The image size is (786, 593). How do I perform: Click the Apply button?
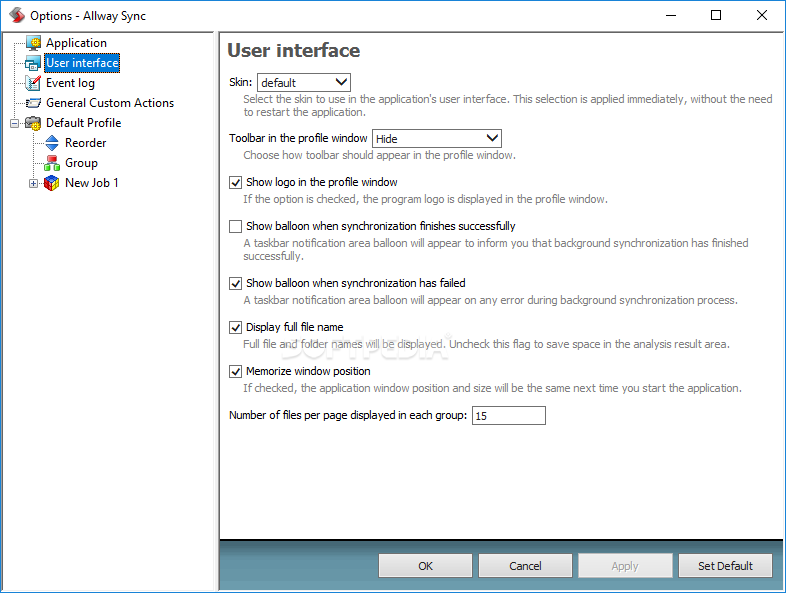coord(625,566)
